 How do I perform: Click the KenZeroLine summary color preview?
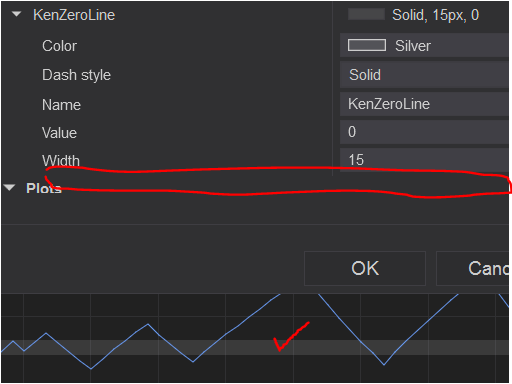tap(366, 14)
